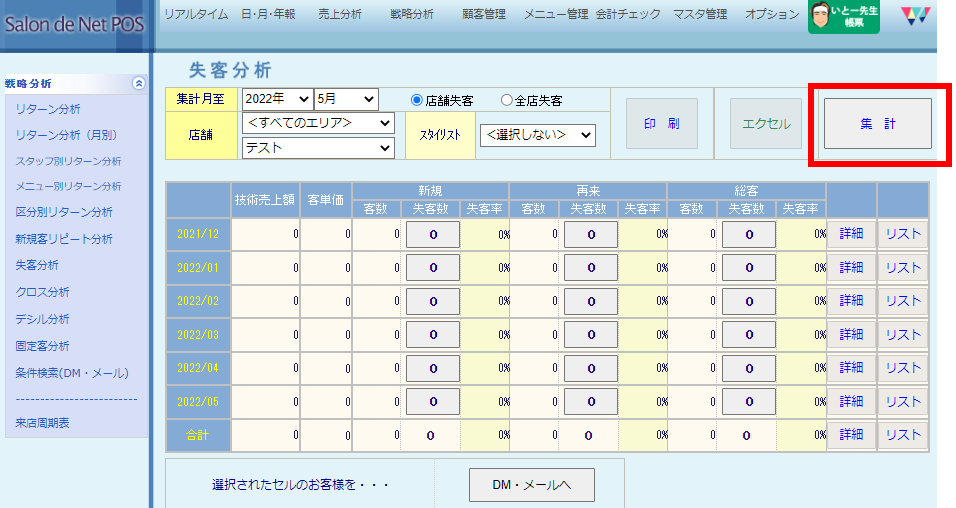956x508 pixels.
Task: Open the スタイリスト selection dropdown
Action: 537,134
